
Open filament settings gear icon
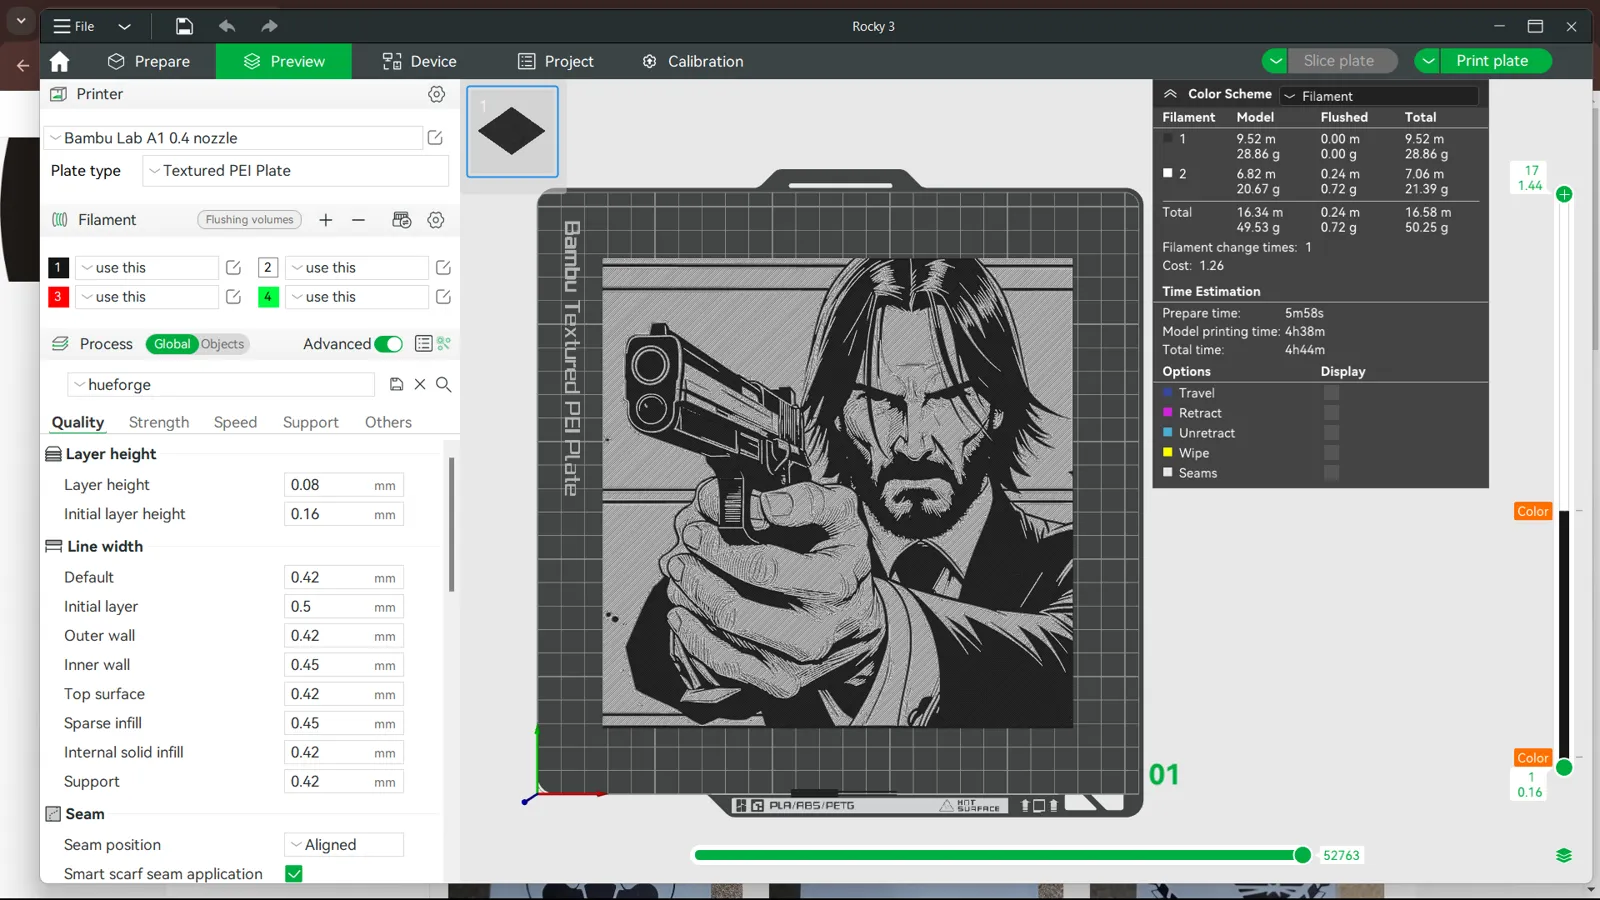coord(436,220)
